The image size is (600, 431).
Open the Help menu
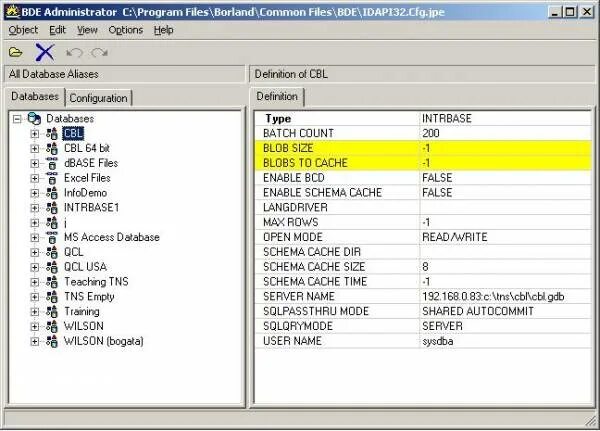pos(163,30)
